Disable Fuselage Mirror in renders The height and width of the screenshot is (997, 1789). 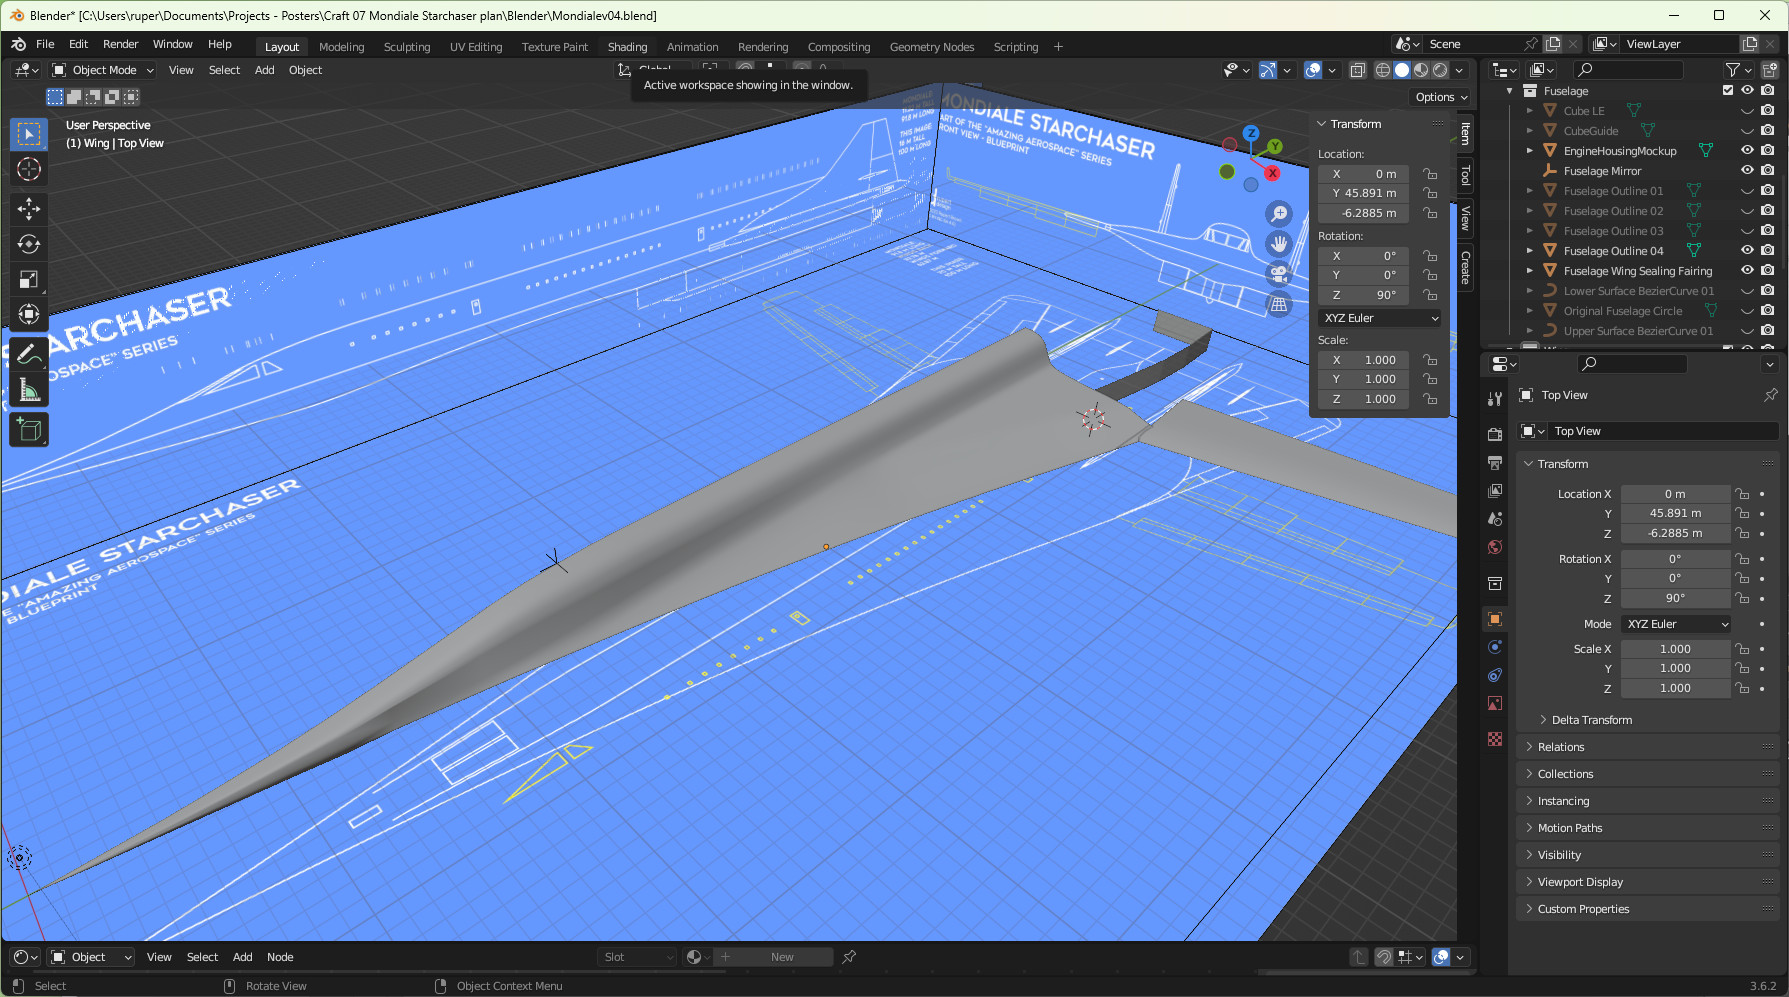(x=1767, y=170)
